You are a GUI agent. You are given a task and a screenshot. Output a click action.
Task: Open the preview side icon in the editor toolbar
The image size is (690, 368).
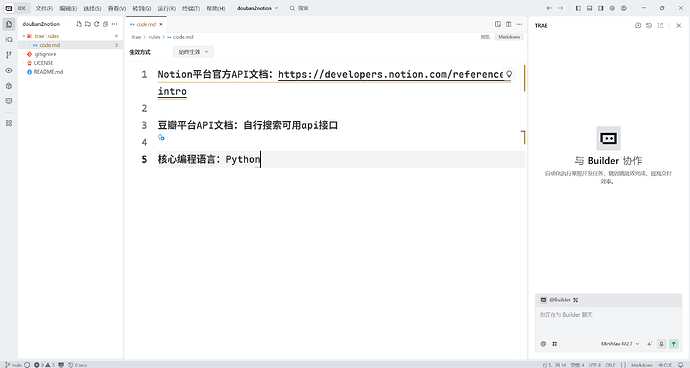tap(498, 24)
